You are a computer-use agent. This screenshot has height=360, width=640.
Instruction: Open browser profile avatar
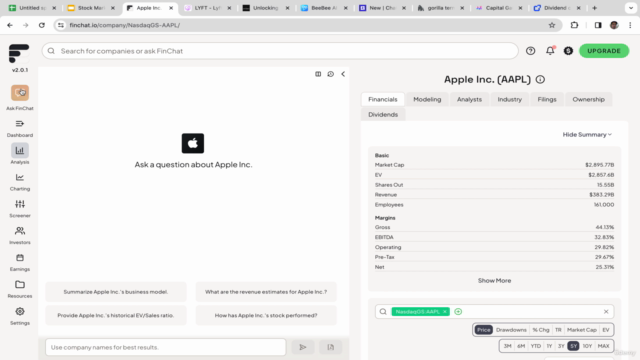tap(614, 25)
